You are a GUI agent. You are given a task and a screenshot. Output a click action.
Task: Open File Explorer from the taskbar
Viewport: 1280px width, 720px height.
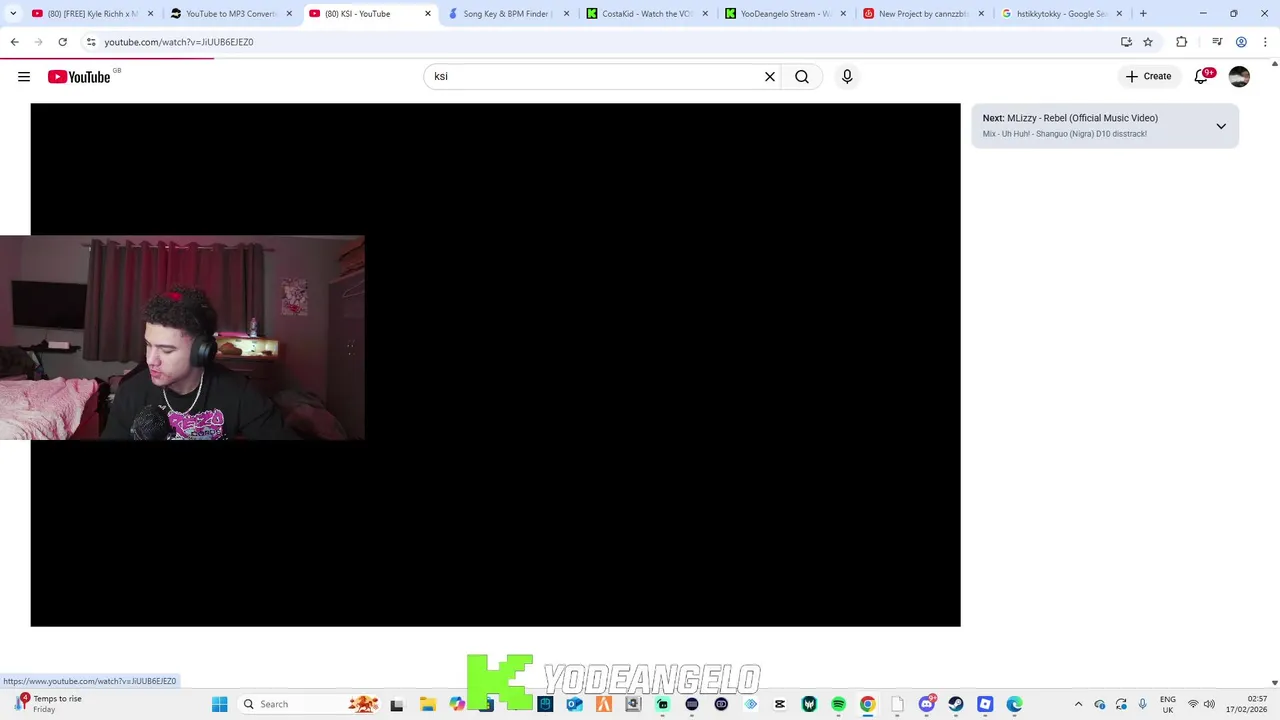click(x=427, y=704)
